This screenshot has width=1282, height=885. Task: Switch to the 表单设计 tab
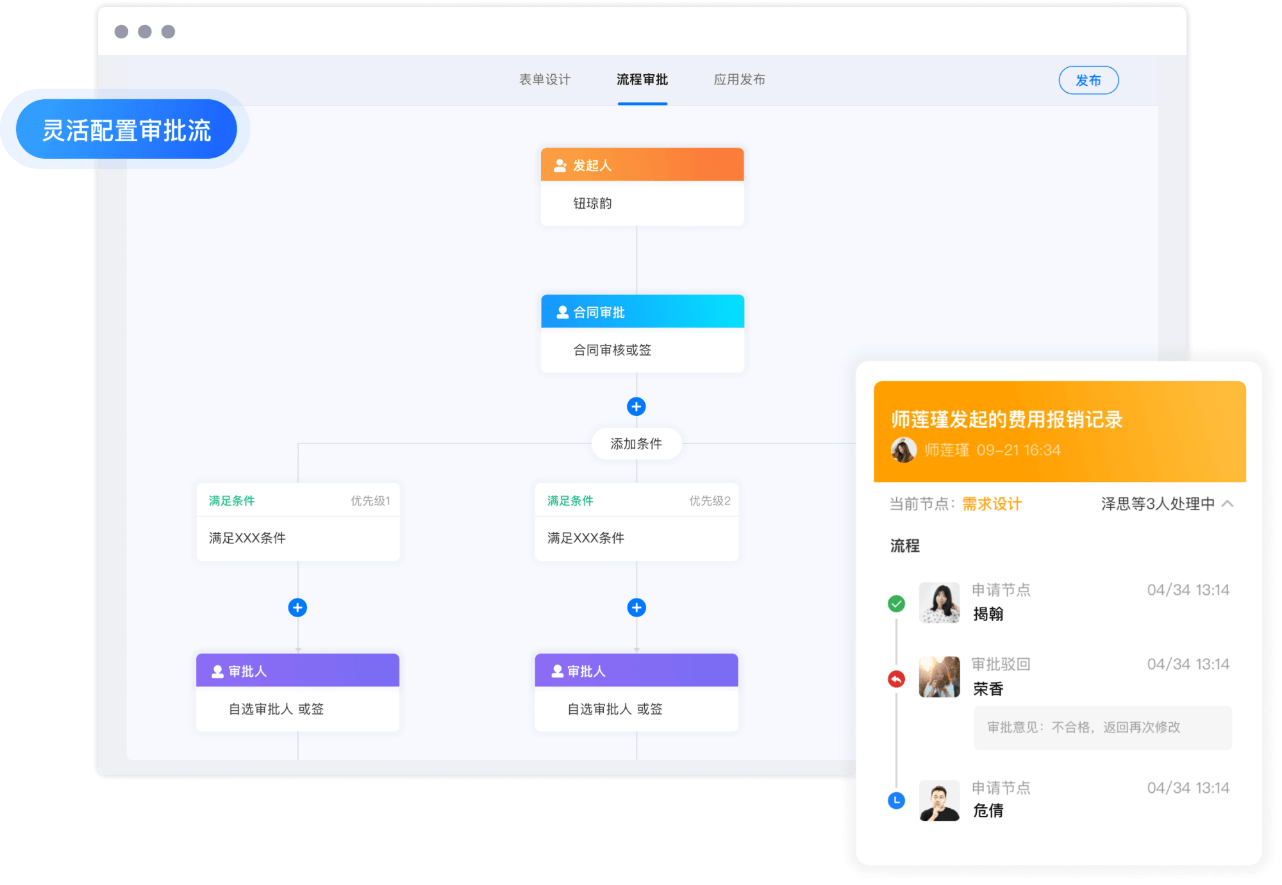pos(544,80)
